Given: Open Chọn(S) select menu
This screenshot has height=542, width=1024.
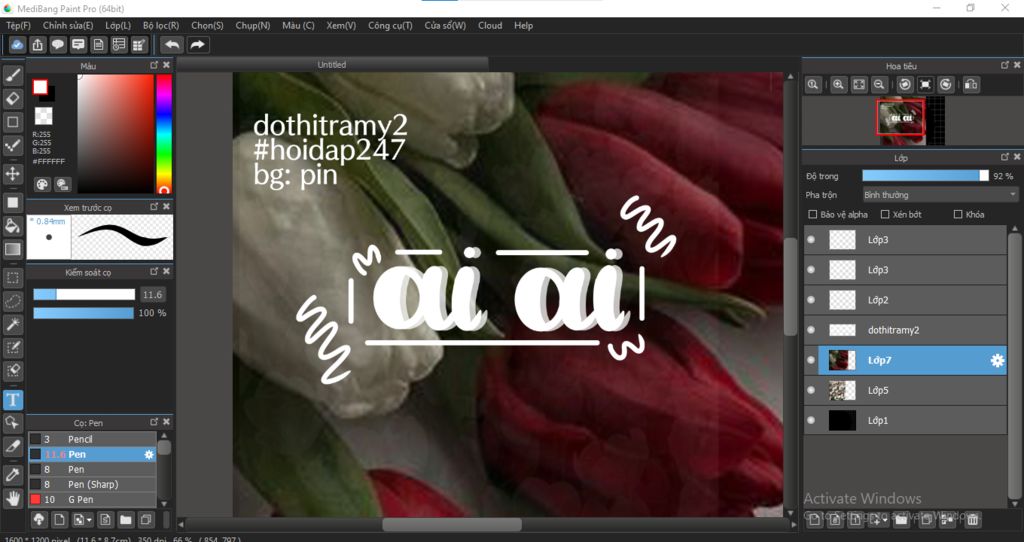Looking at the screenshot, I should pos(207,25).
